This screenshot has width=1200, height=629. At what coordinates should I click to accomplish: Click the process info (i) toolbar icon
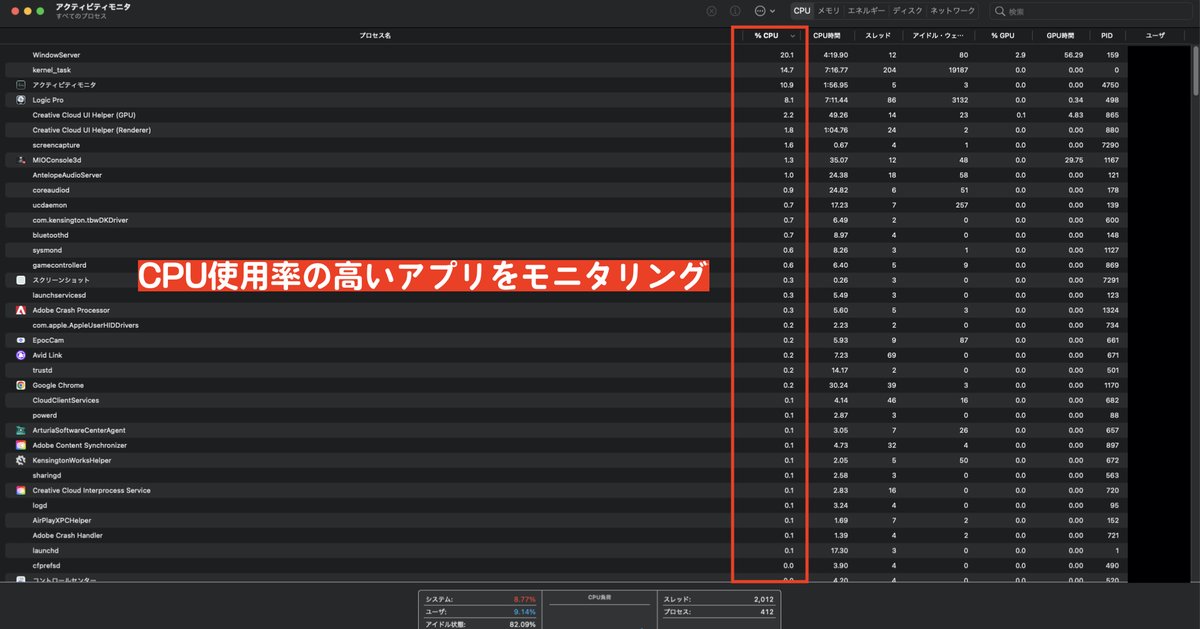click(735, 11)
